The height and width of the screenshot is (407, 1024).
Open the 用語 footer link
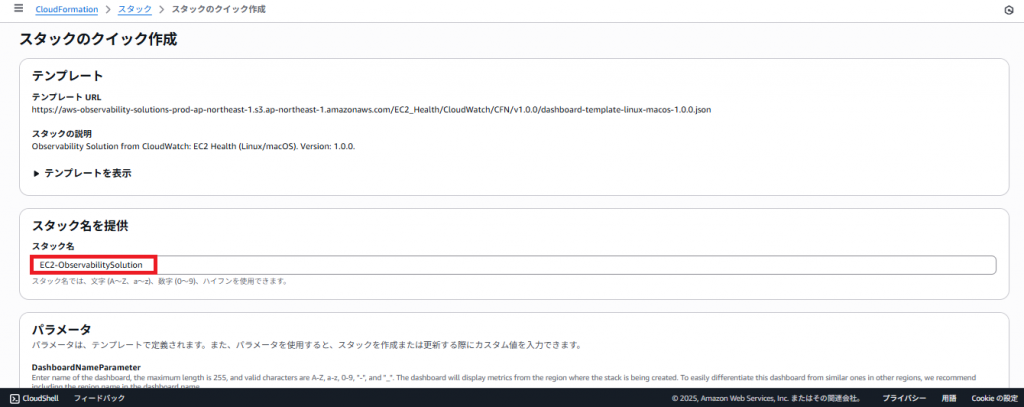[x=948, y=398]
